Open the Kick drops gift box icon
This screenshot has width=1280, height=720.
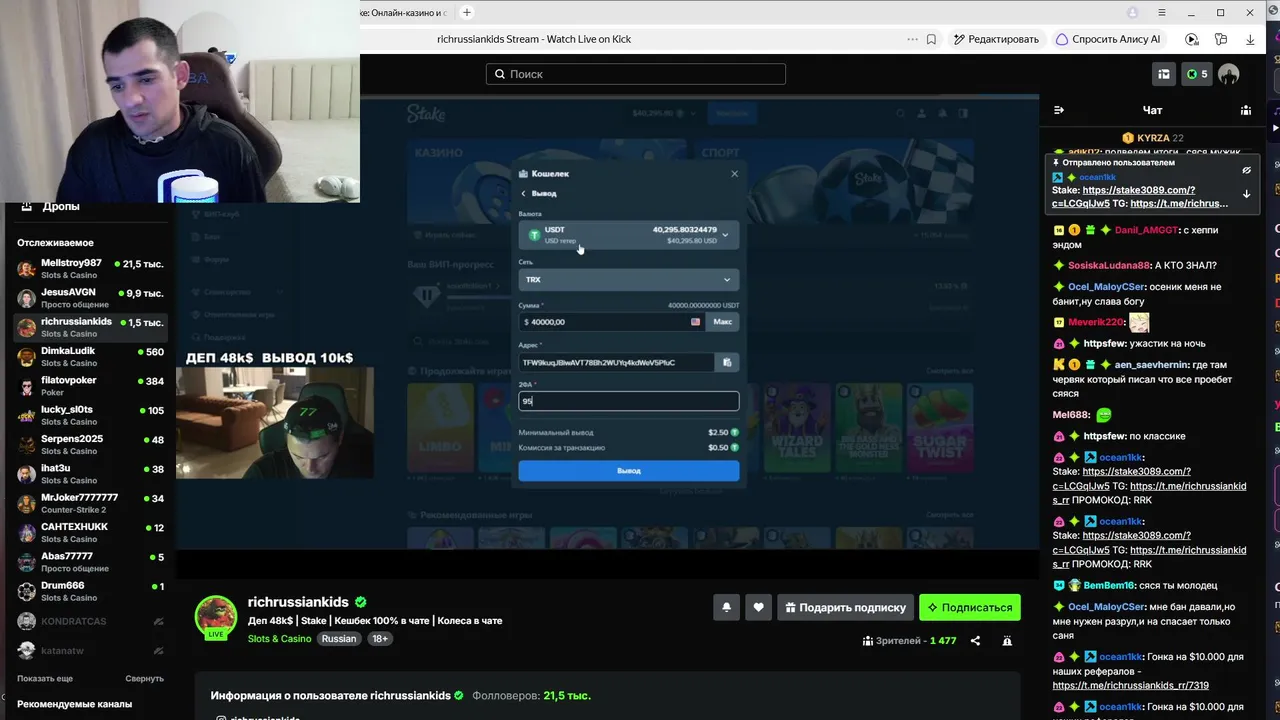point(1164,74)
